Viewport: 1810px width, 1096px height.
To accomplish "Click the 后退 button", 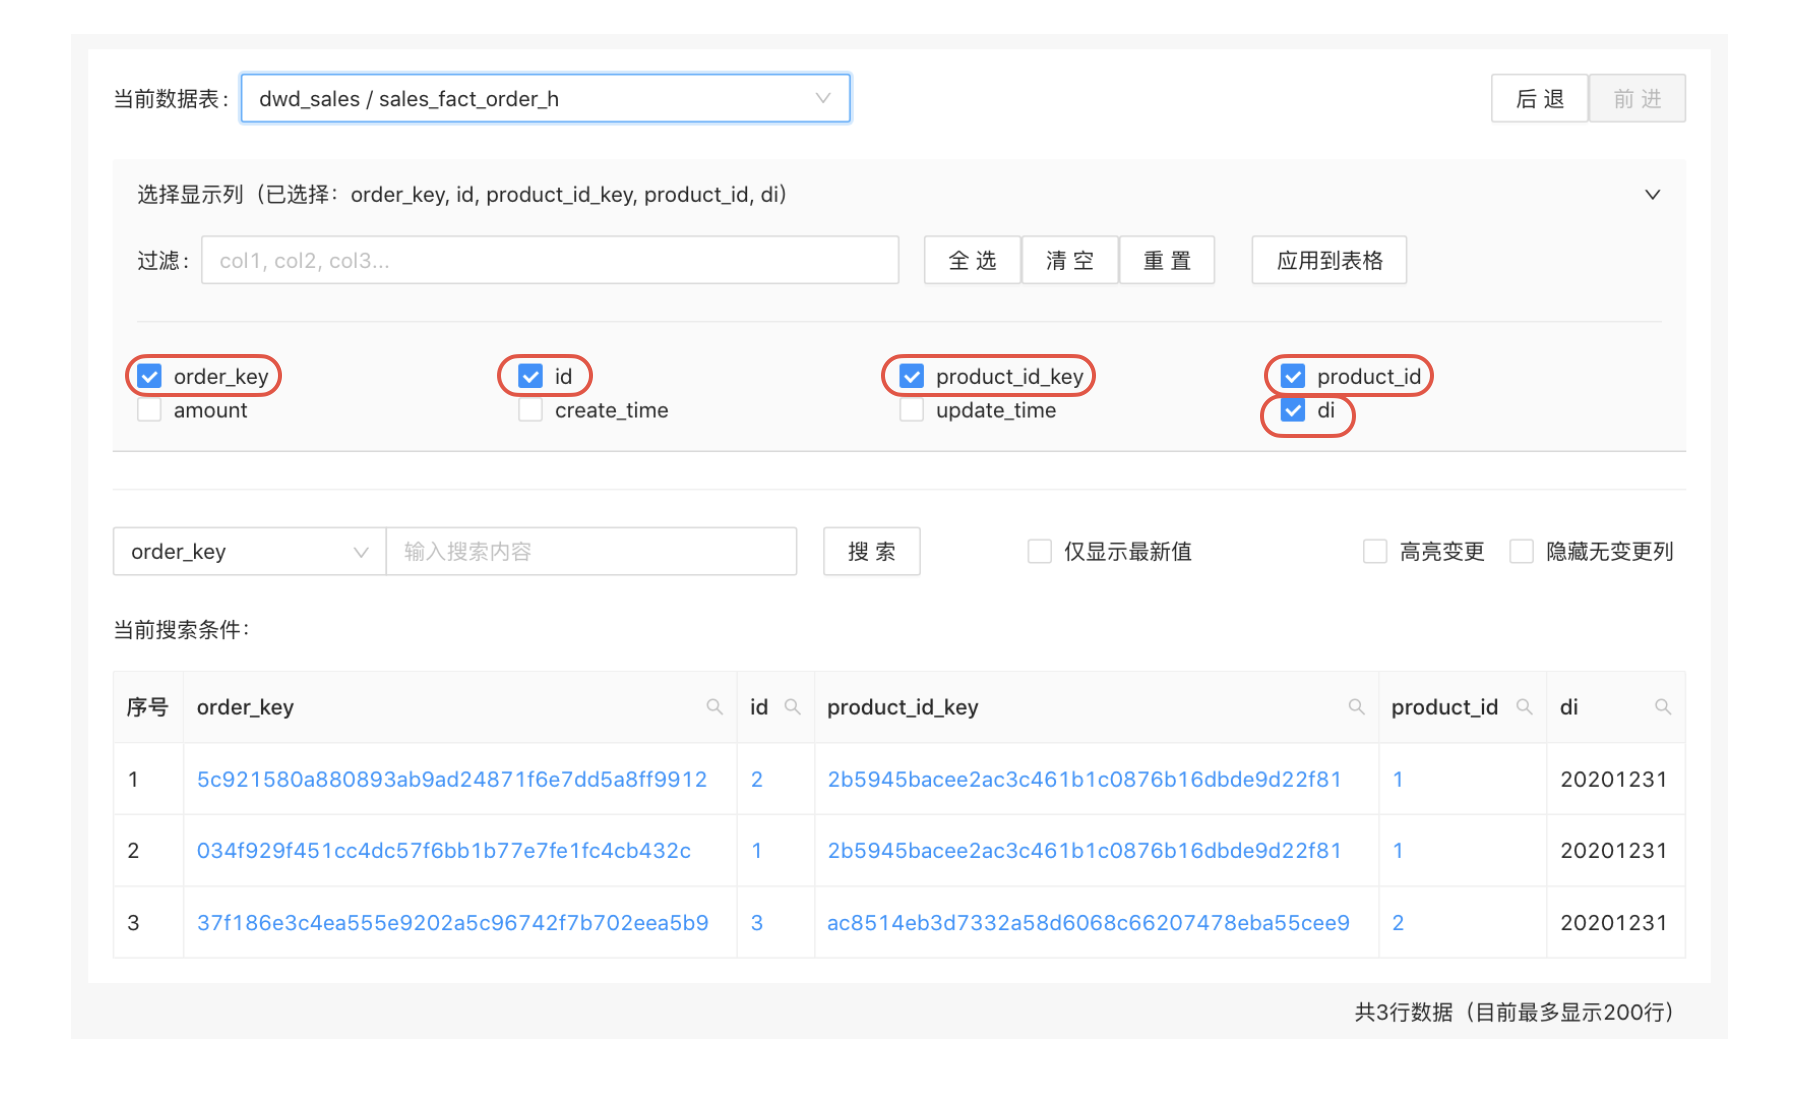I will [x=1539, y=98].
